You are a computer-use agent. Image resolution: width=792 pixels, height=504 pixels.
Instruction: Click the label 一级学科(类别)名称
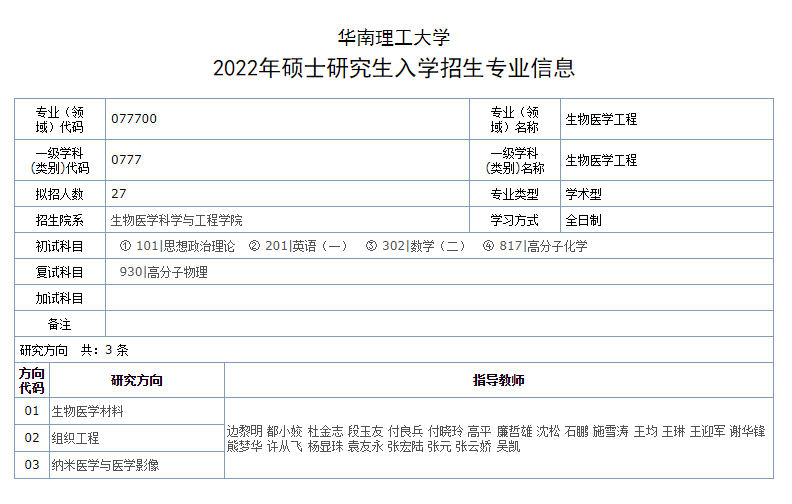(515, 161)
